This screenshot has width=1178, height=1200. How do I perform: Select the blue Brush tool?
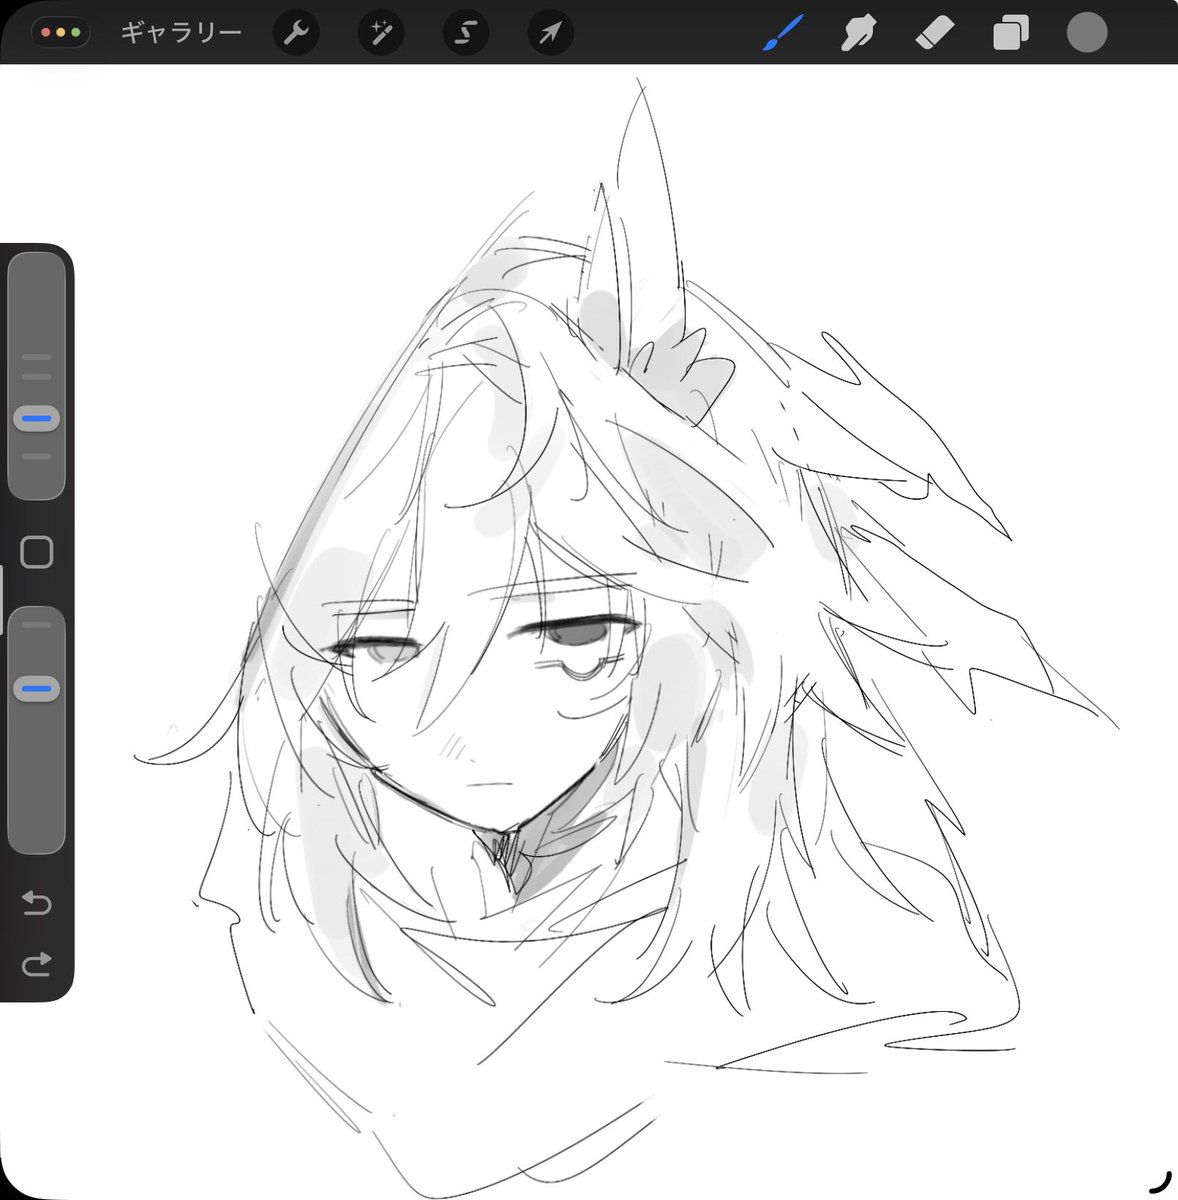click(782, 33)
